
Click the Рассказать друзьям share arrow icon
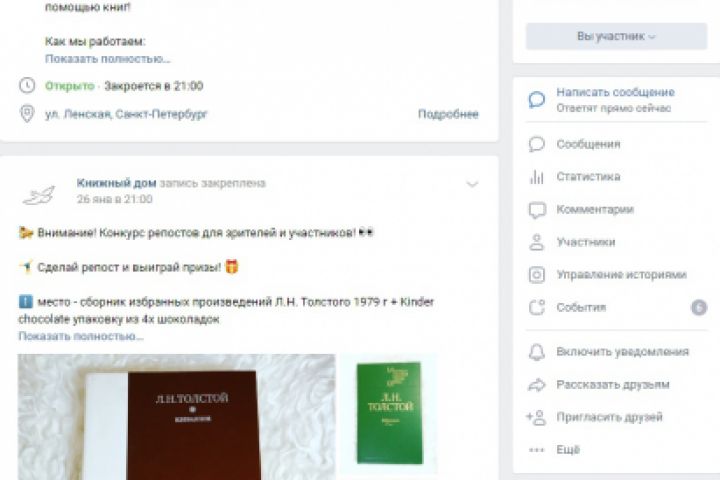(536, 385)
